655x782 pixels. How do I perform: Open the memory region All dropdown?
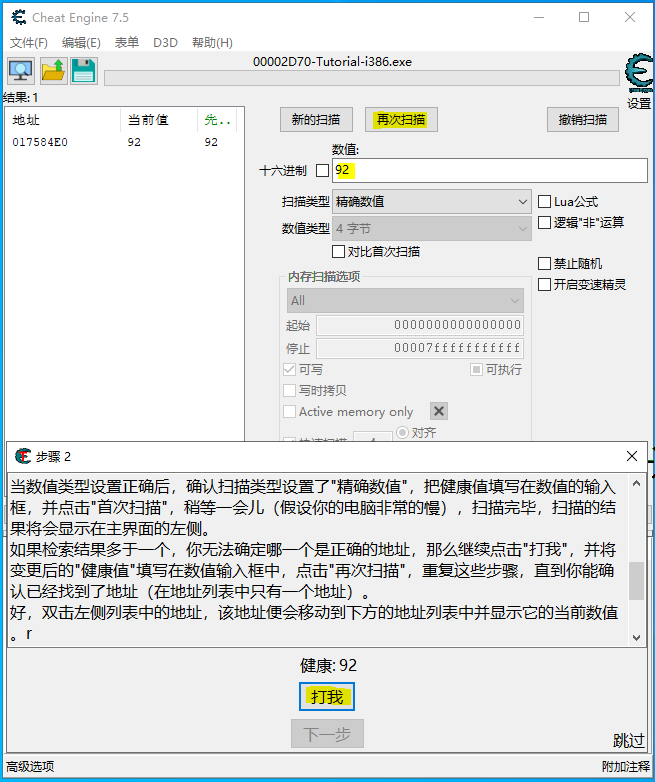405,301
